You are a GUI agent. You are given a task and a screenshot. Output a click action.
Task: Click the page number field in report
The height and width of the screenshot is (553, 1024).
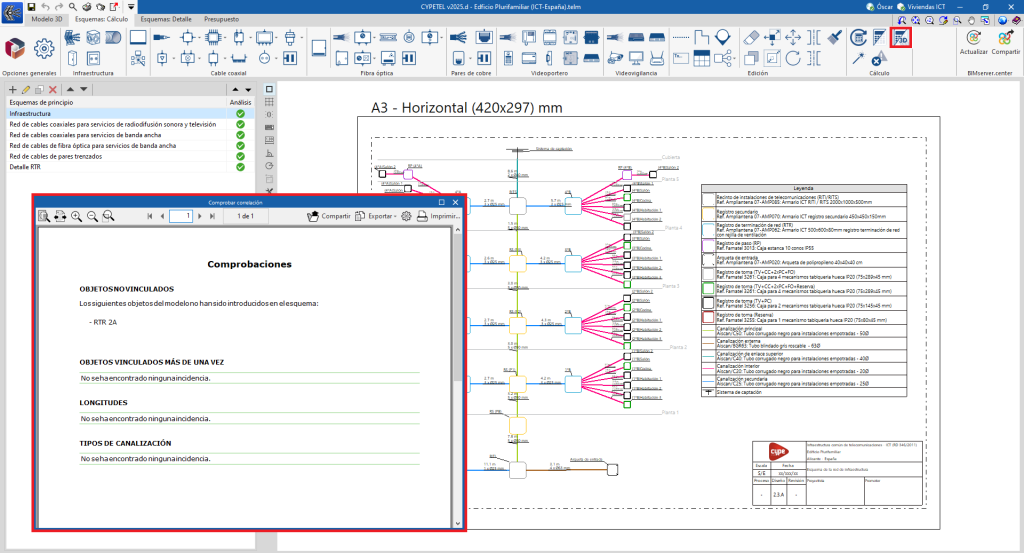[180, 216]
